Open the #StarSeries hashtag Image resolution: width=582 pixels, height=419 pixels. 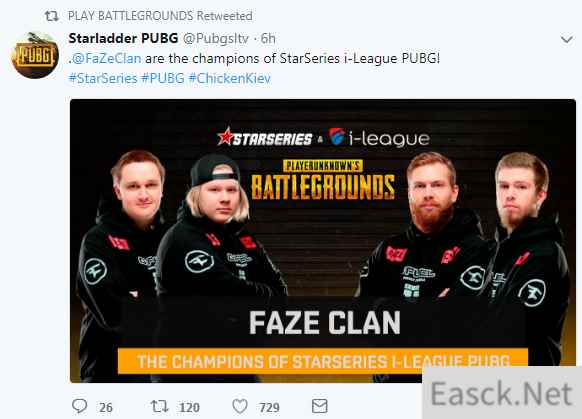click(103, 78)
